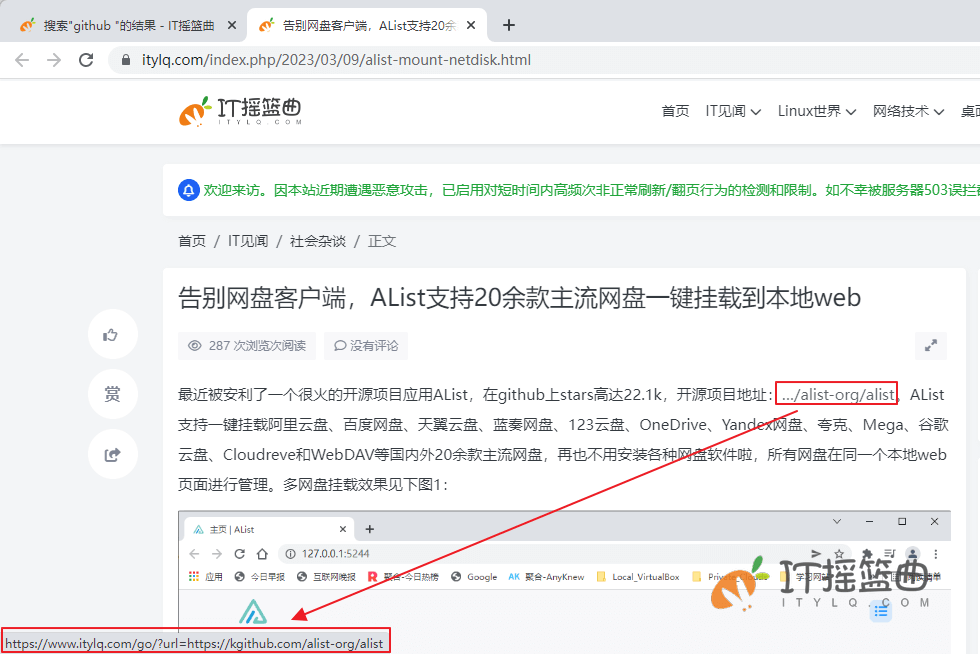Viewport: 980px width, 654px height.
Task: Open the .../alist-org/alist project link
Action: point(836,394)
